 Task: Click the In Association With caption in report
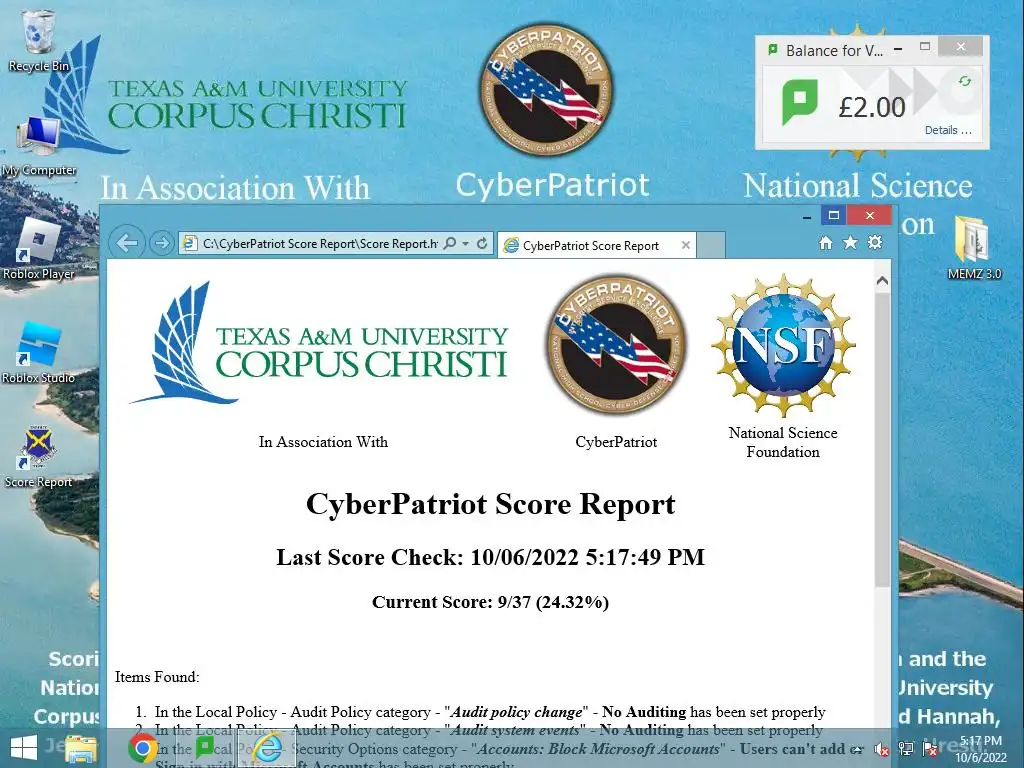click(323, 442)
